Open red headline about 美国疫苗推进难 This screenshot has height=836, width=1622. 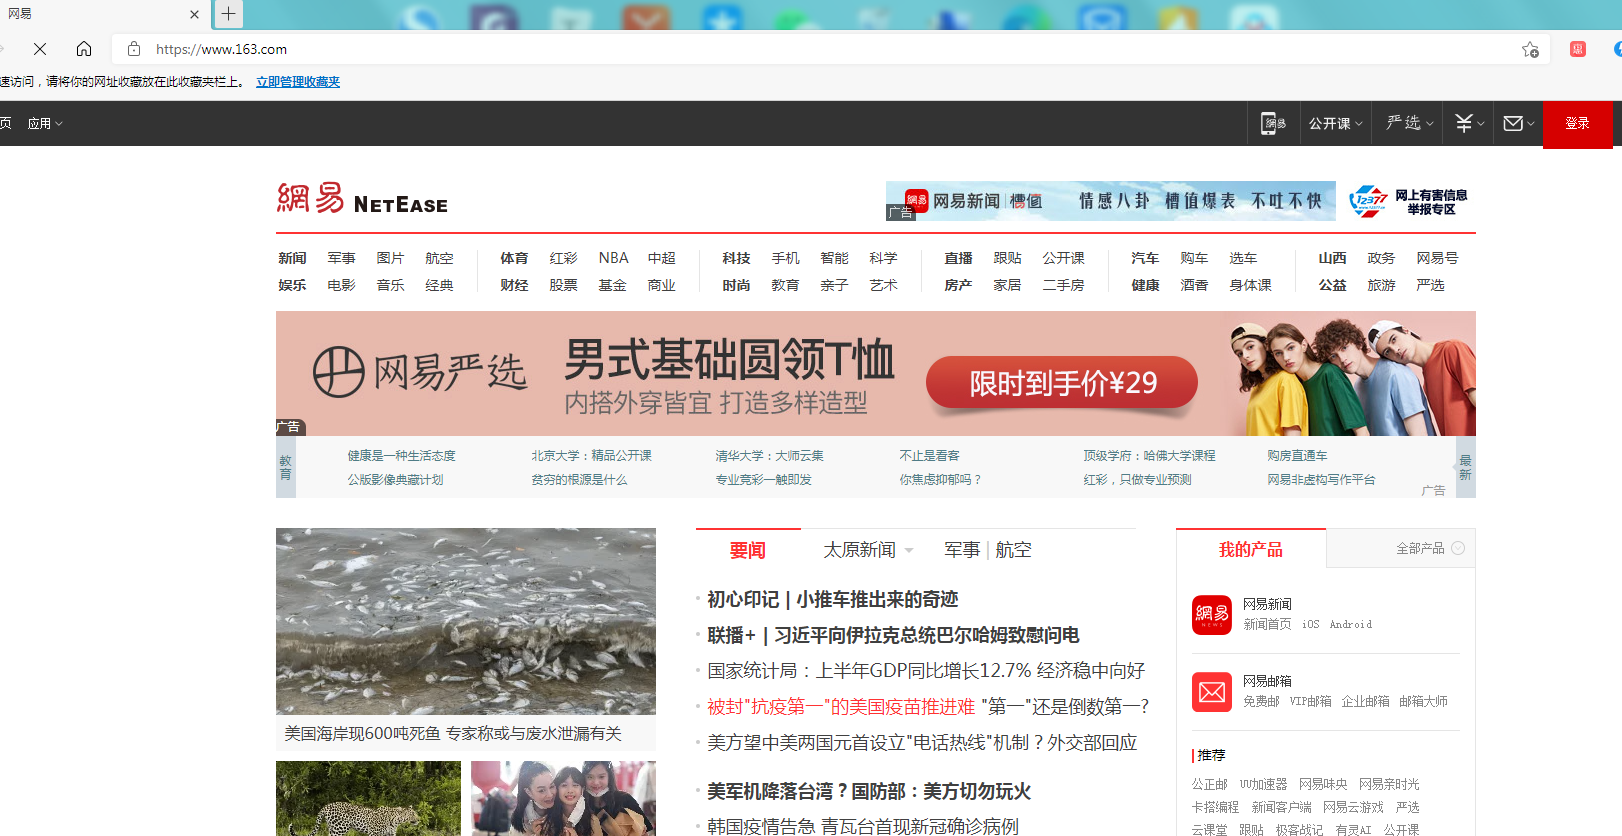click(x=840, y=707)
